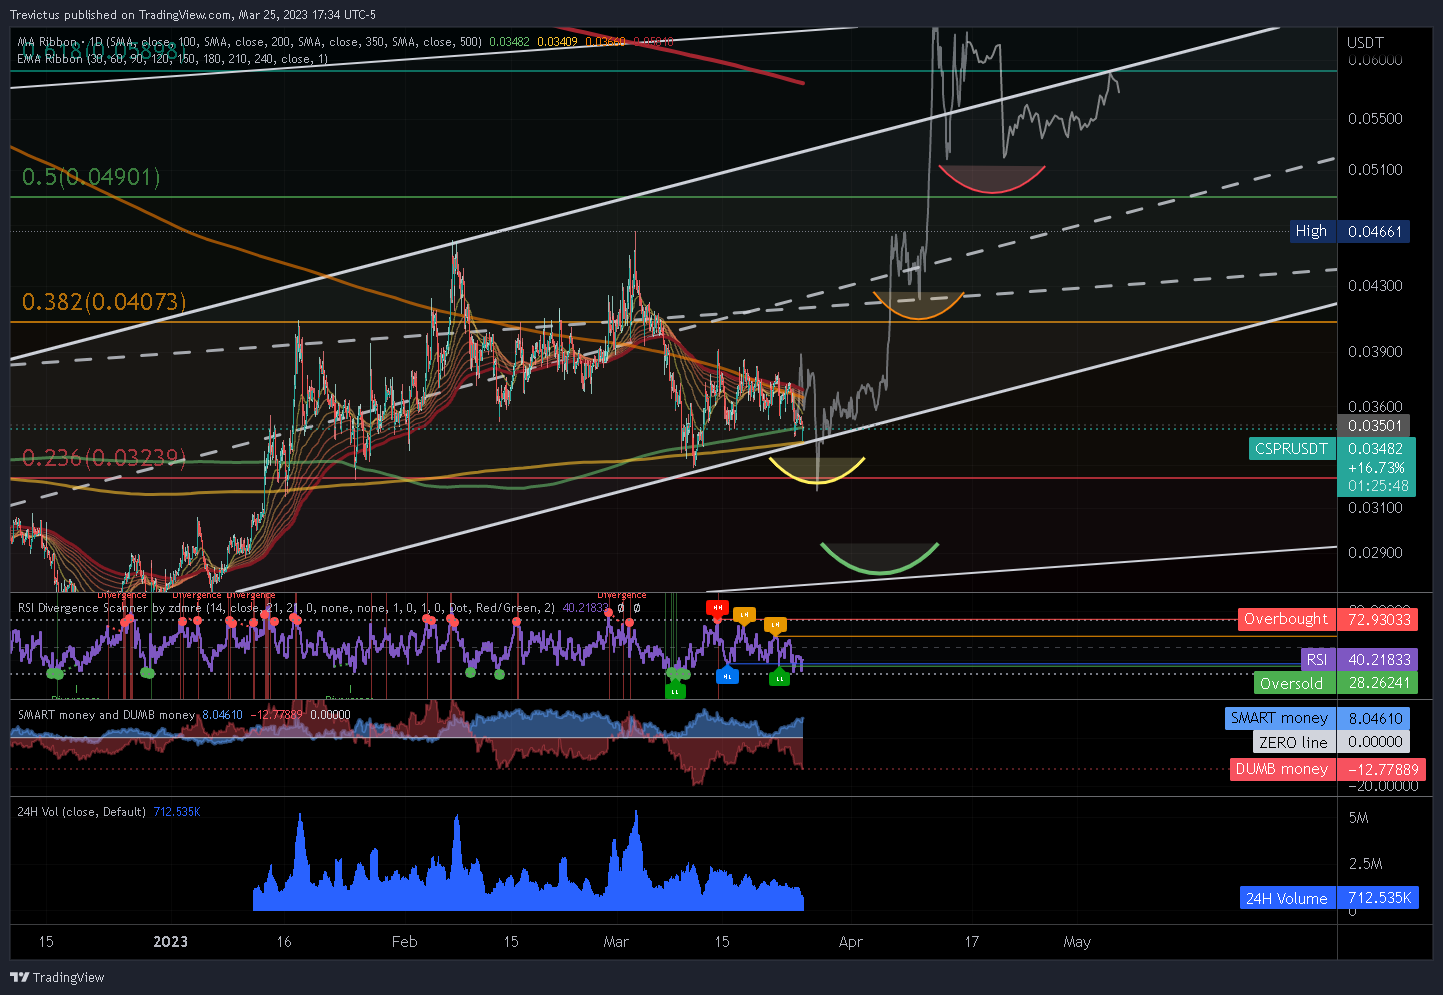
Task: Click the ZERO line label tag
Action: [1293, 742]
